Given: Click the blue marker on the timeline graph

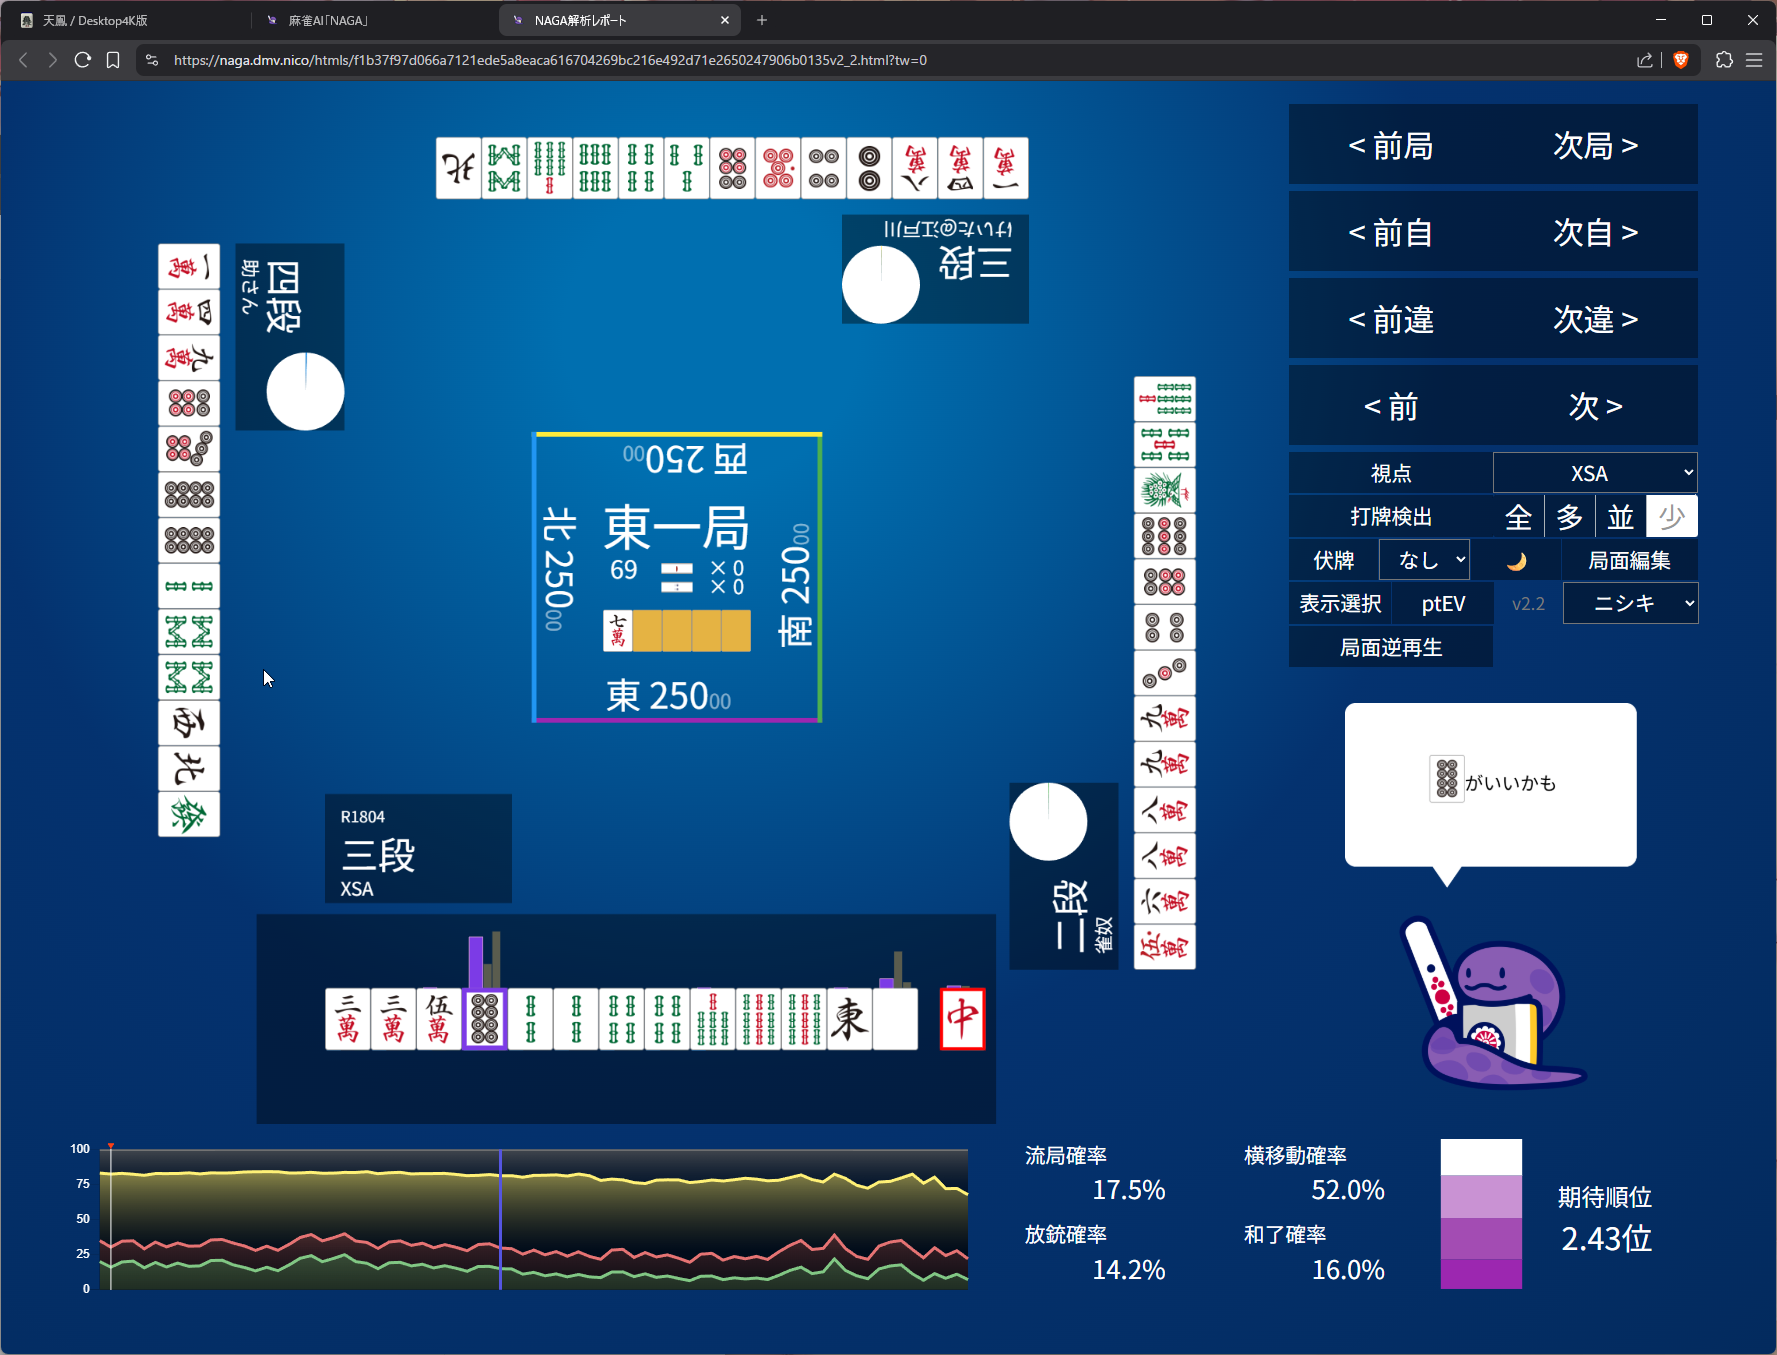Looking at the screenshot, I should click(500, 1218).
